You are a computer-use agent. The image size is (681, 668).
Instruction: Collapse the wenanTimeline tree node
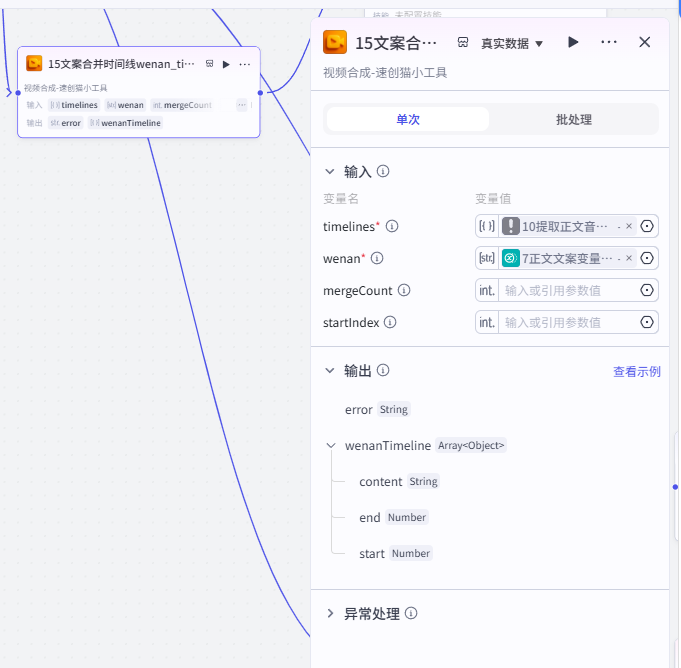point(331,446)
